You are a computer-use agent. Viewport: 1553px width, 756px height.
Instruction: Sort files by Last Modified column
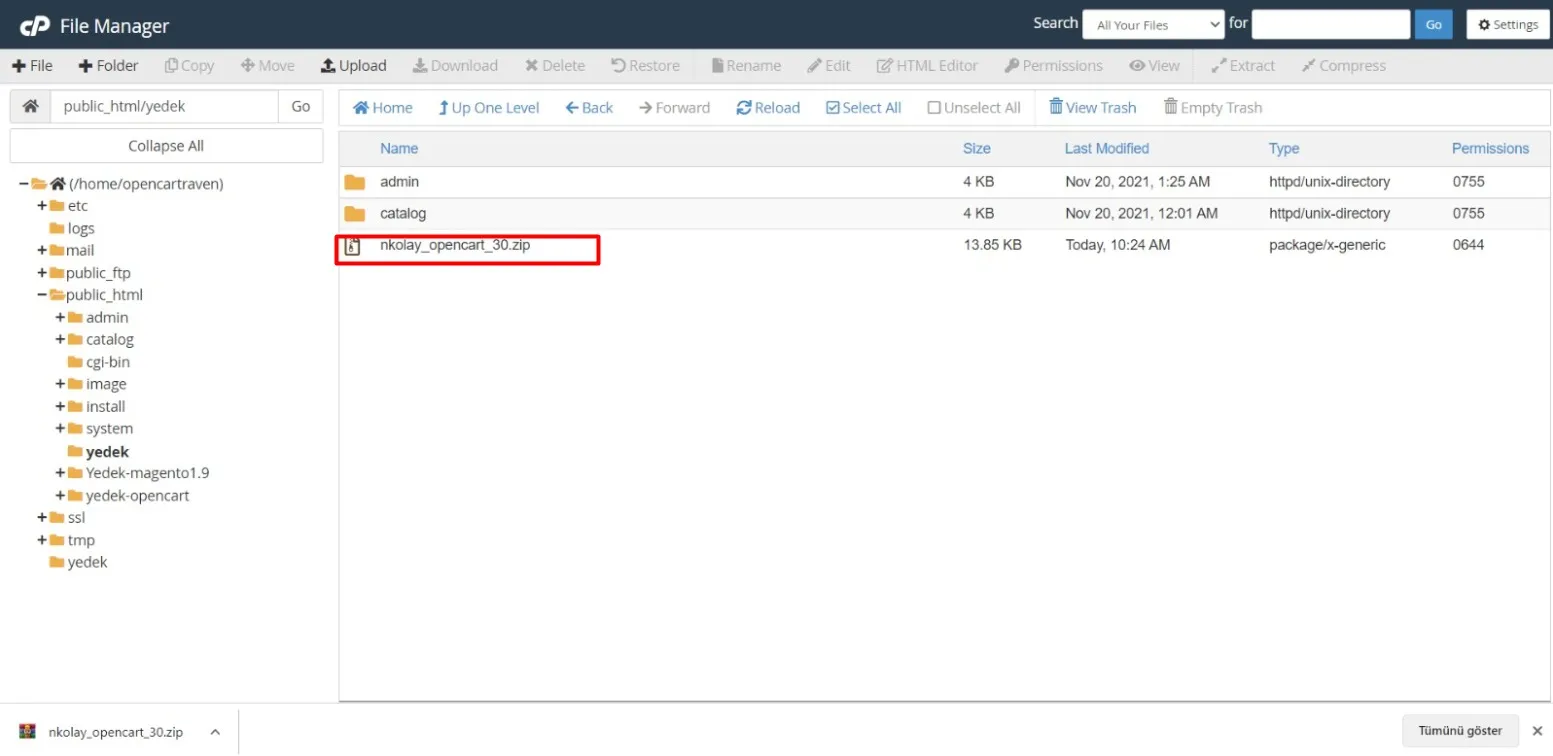(x=1106, y=148)
